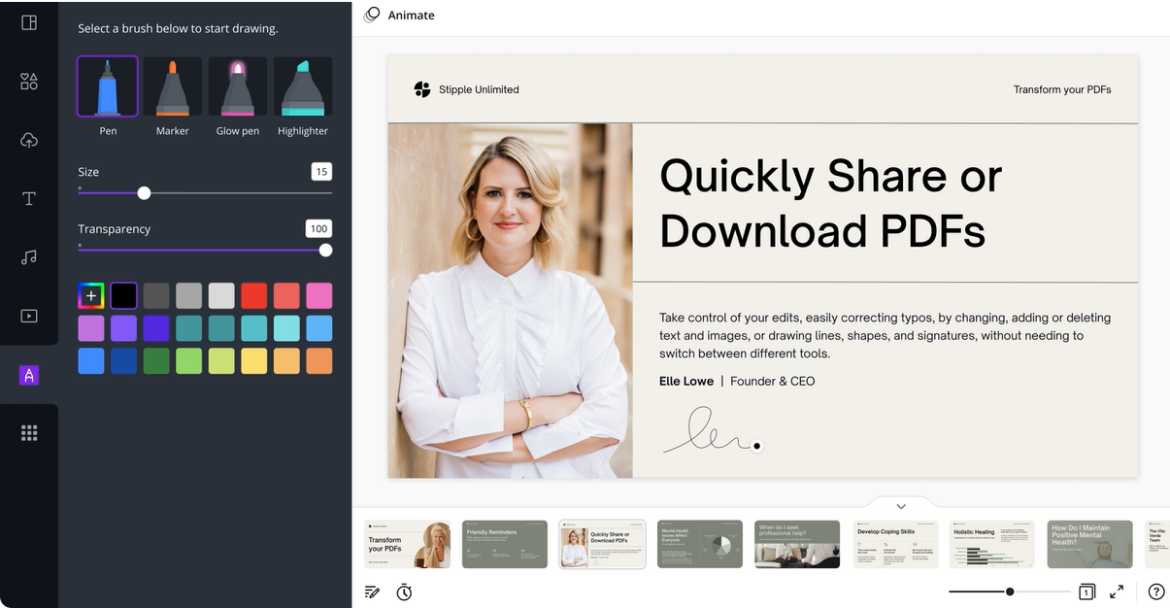1170x608 pixels.
Task: Select the Transform your PDFs page thumbnail
Action: 406,543
